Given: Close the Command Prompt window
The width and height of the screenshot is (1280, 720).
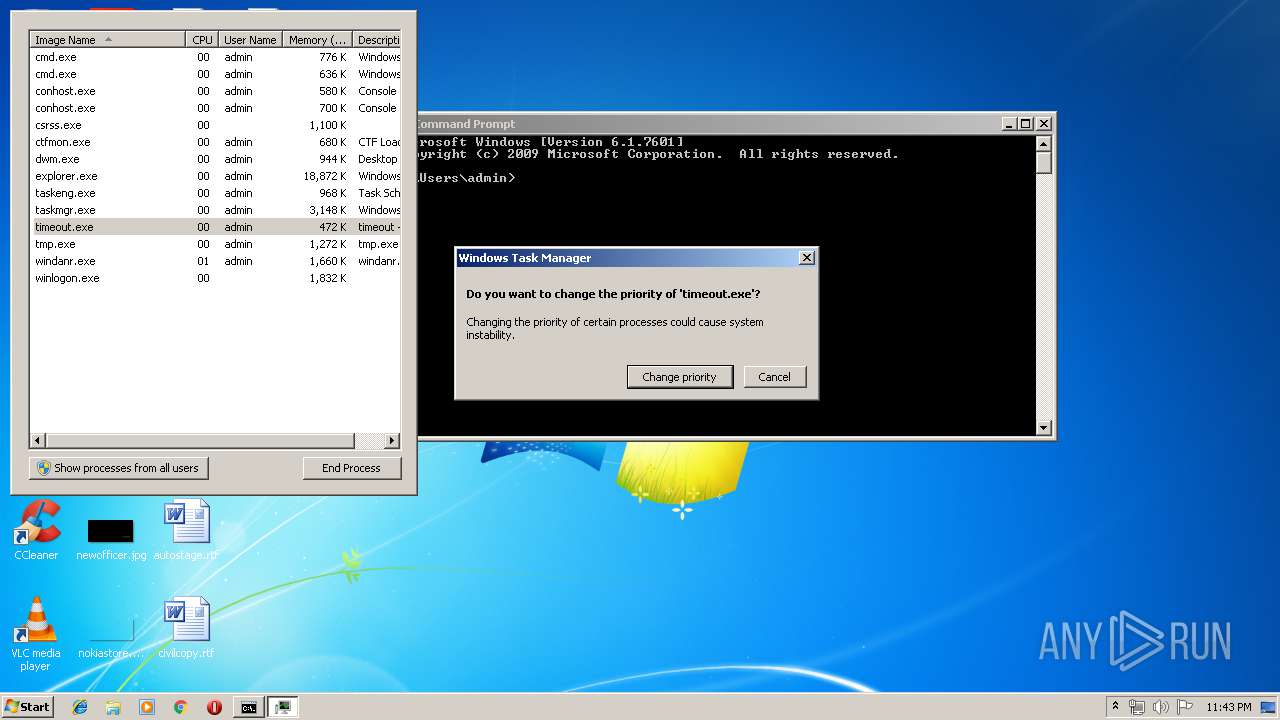Looking at the screenshot, I should point(1043,124).
